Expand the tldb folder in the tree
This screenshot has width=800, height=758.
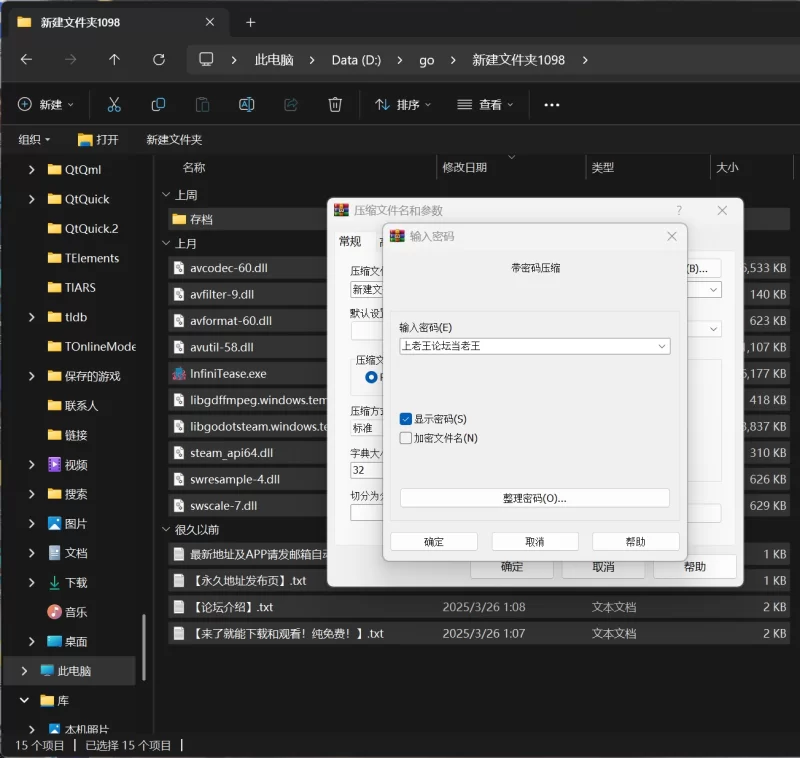coord(32,317)
